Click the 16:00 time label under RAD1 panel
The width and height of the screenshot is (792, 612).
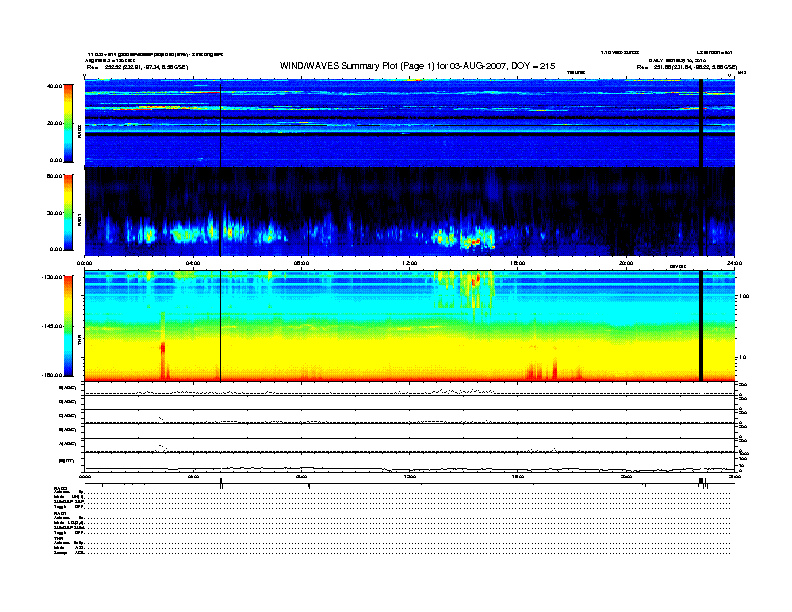click(518, 263)
